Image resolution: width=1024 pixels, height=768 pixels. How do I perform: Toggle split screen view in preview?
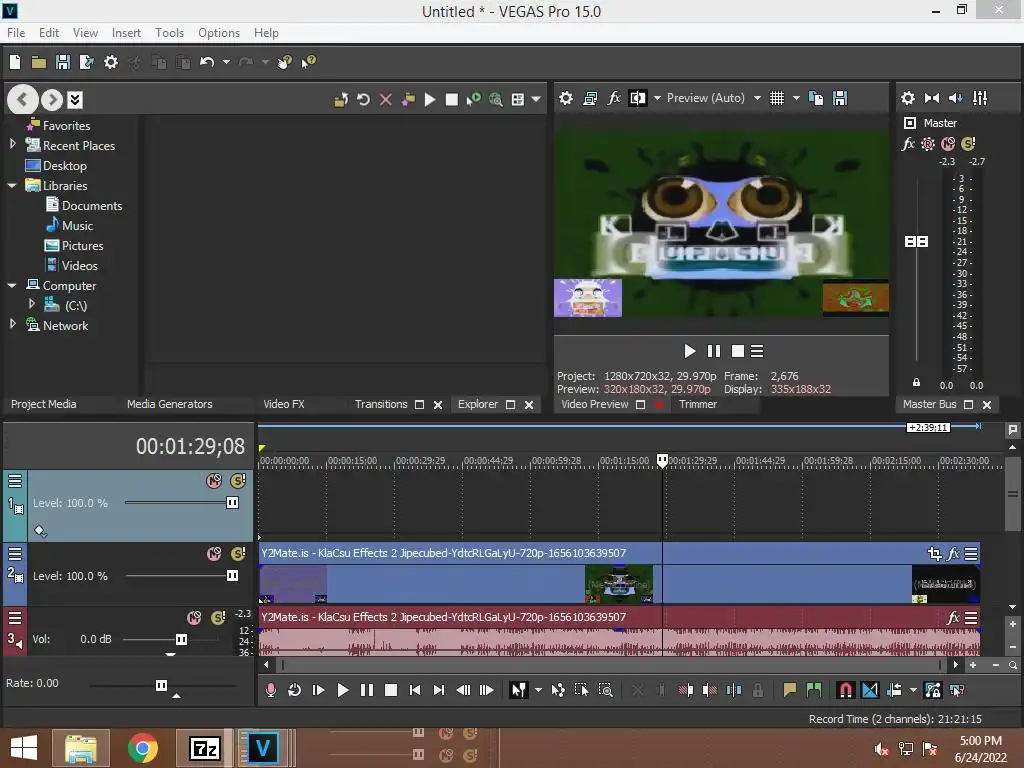[x=637, y=98]
